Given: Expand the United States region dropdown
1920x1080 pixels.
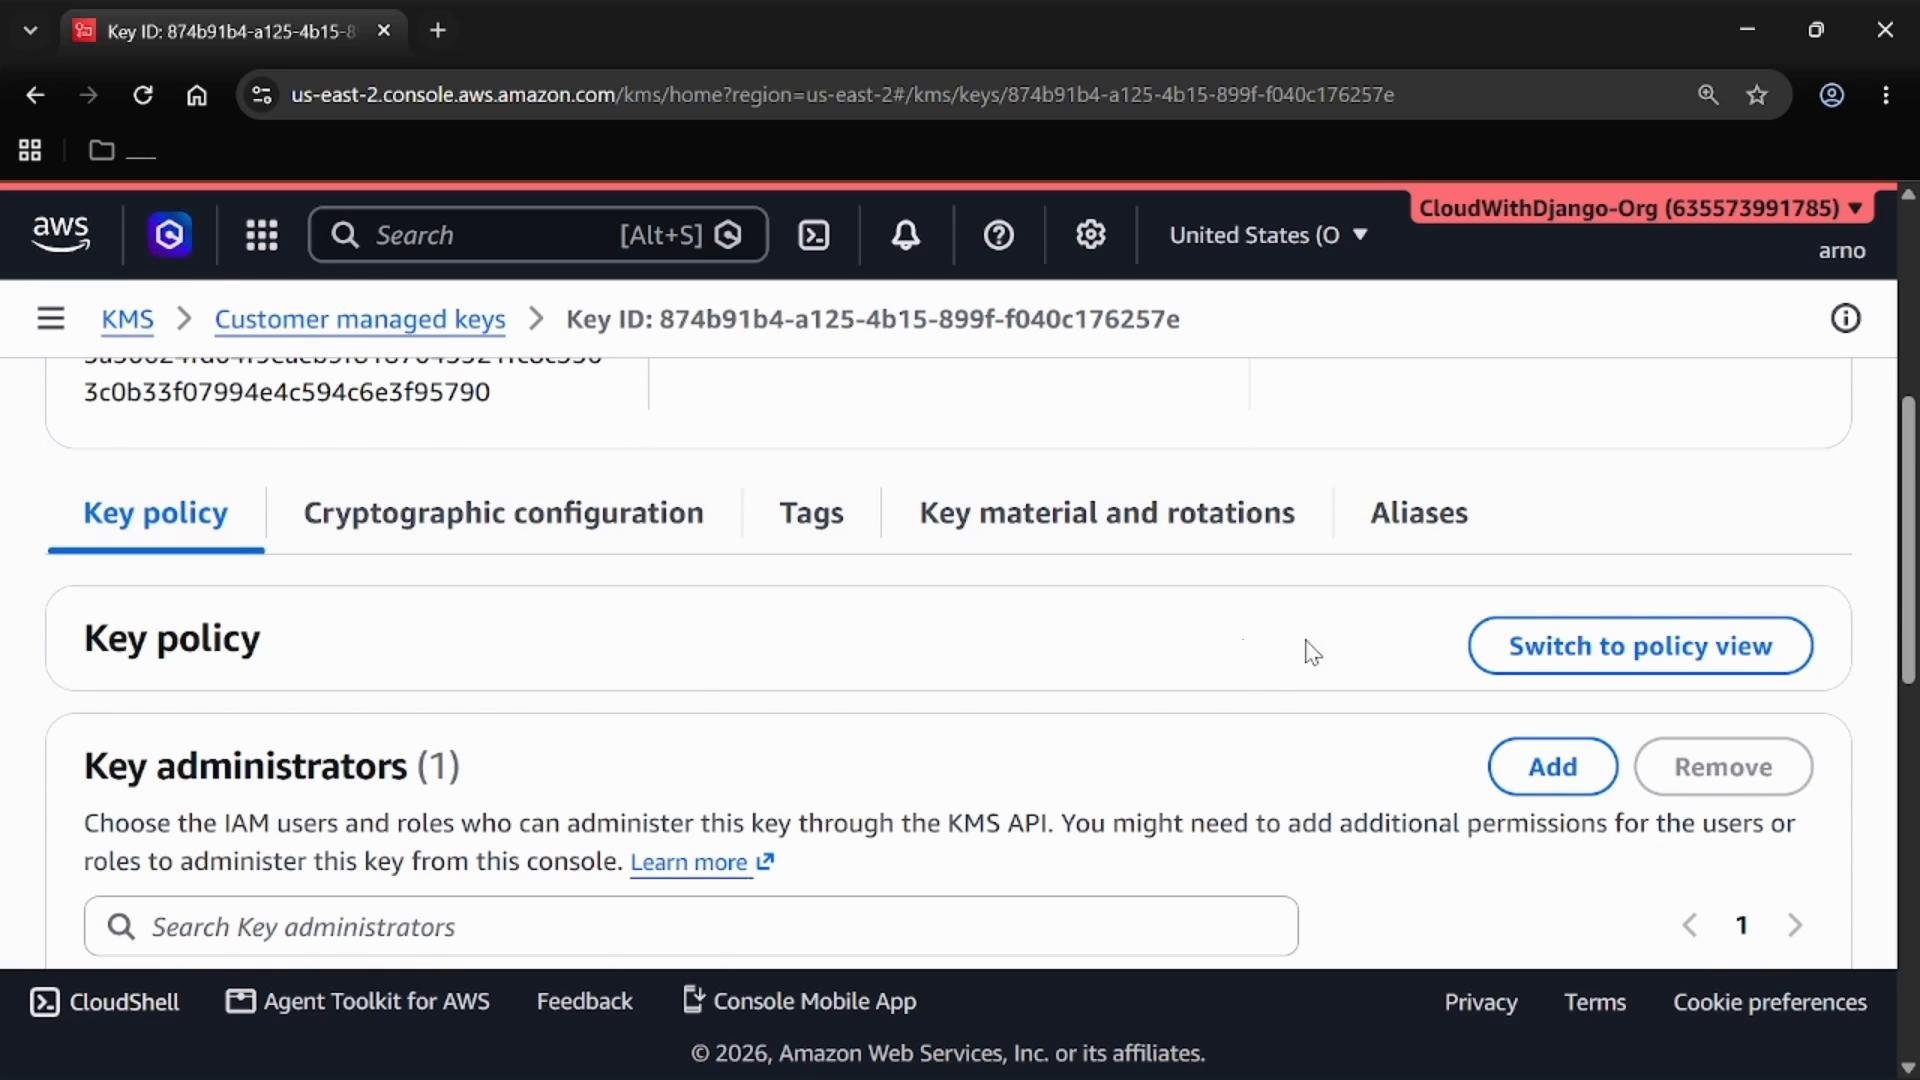Looking at the screenshot, I should (1268, 235).
